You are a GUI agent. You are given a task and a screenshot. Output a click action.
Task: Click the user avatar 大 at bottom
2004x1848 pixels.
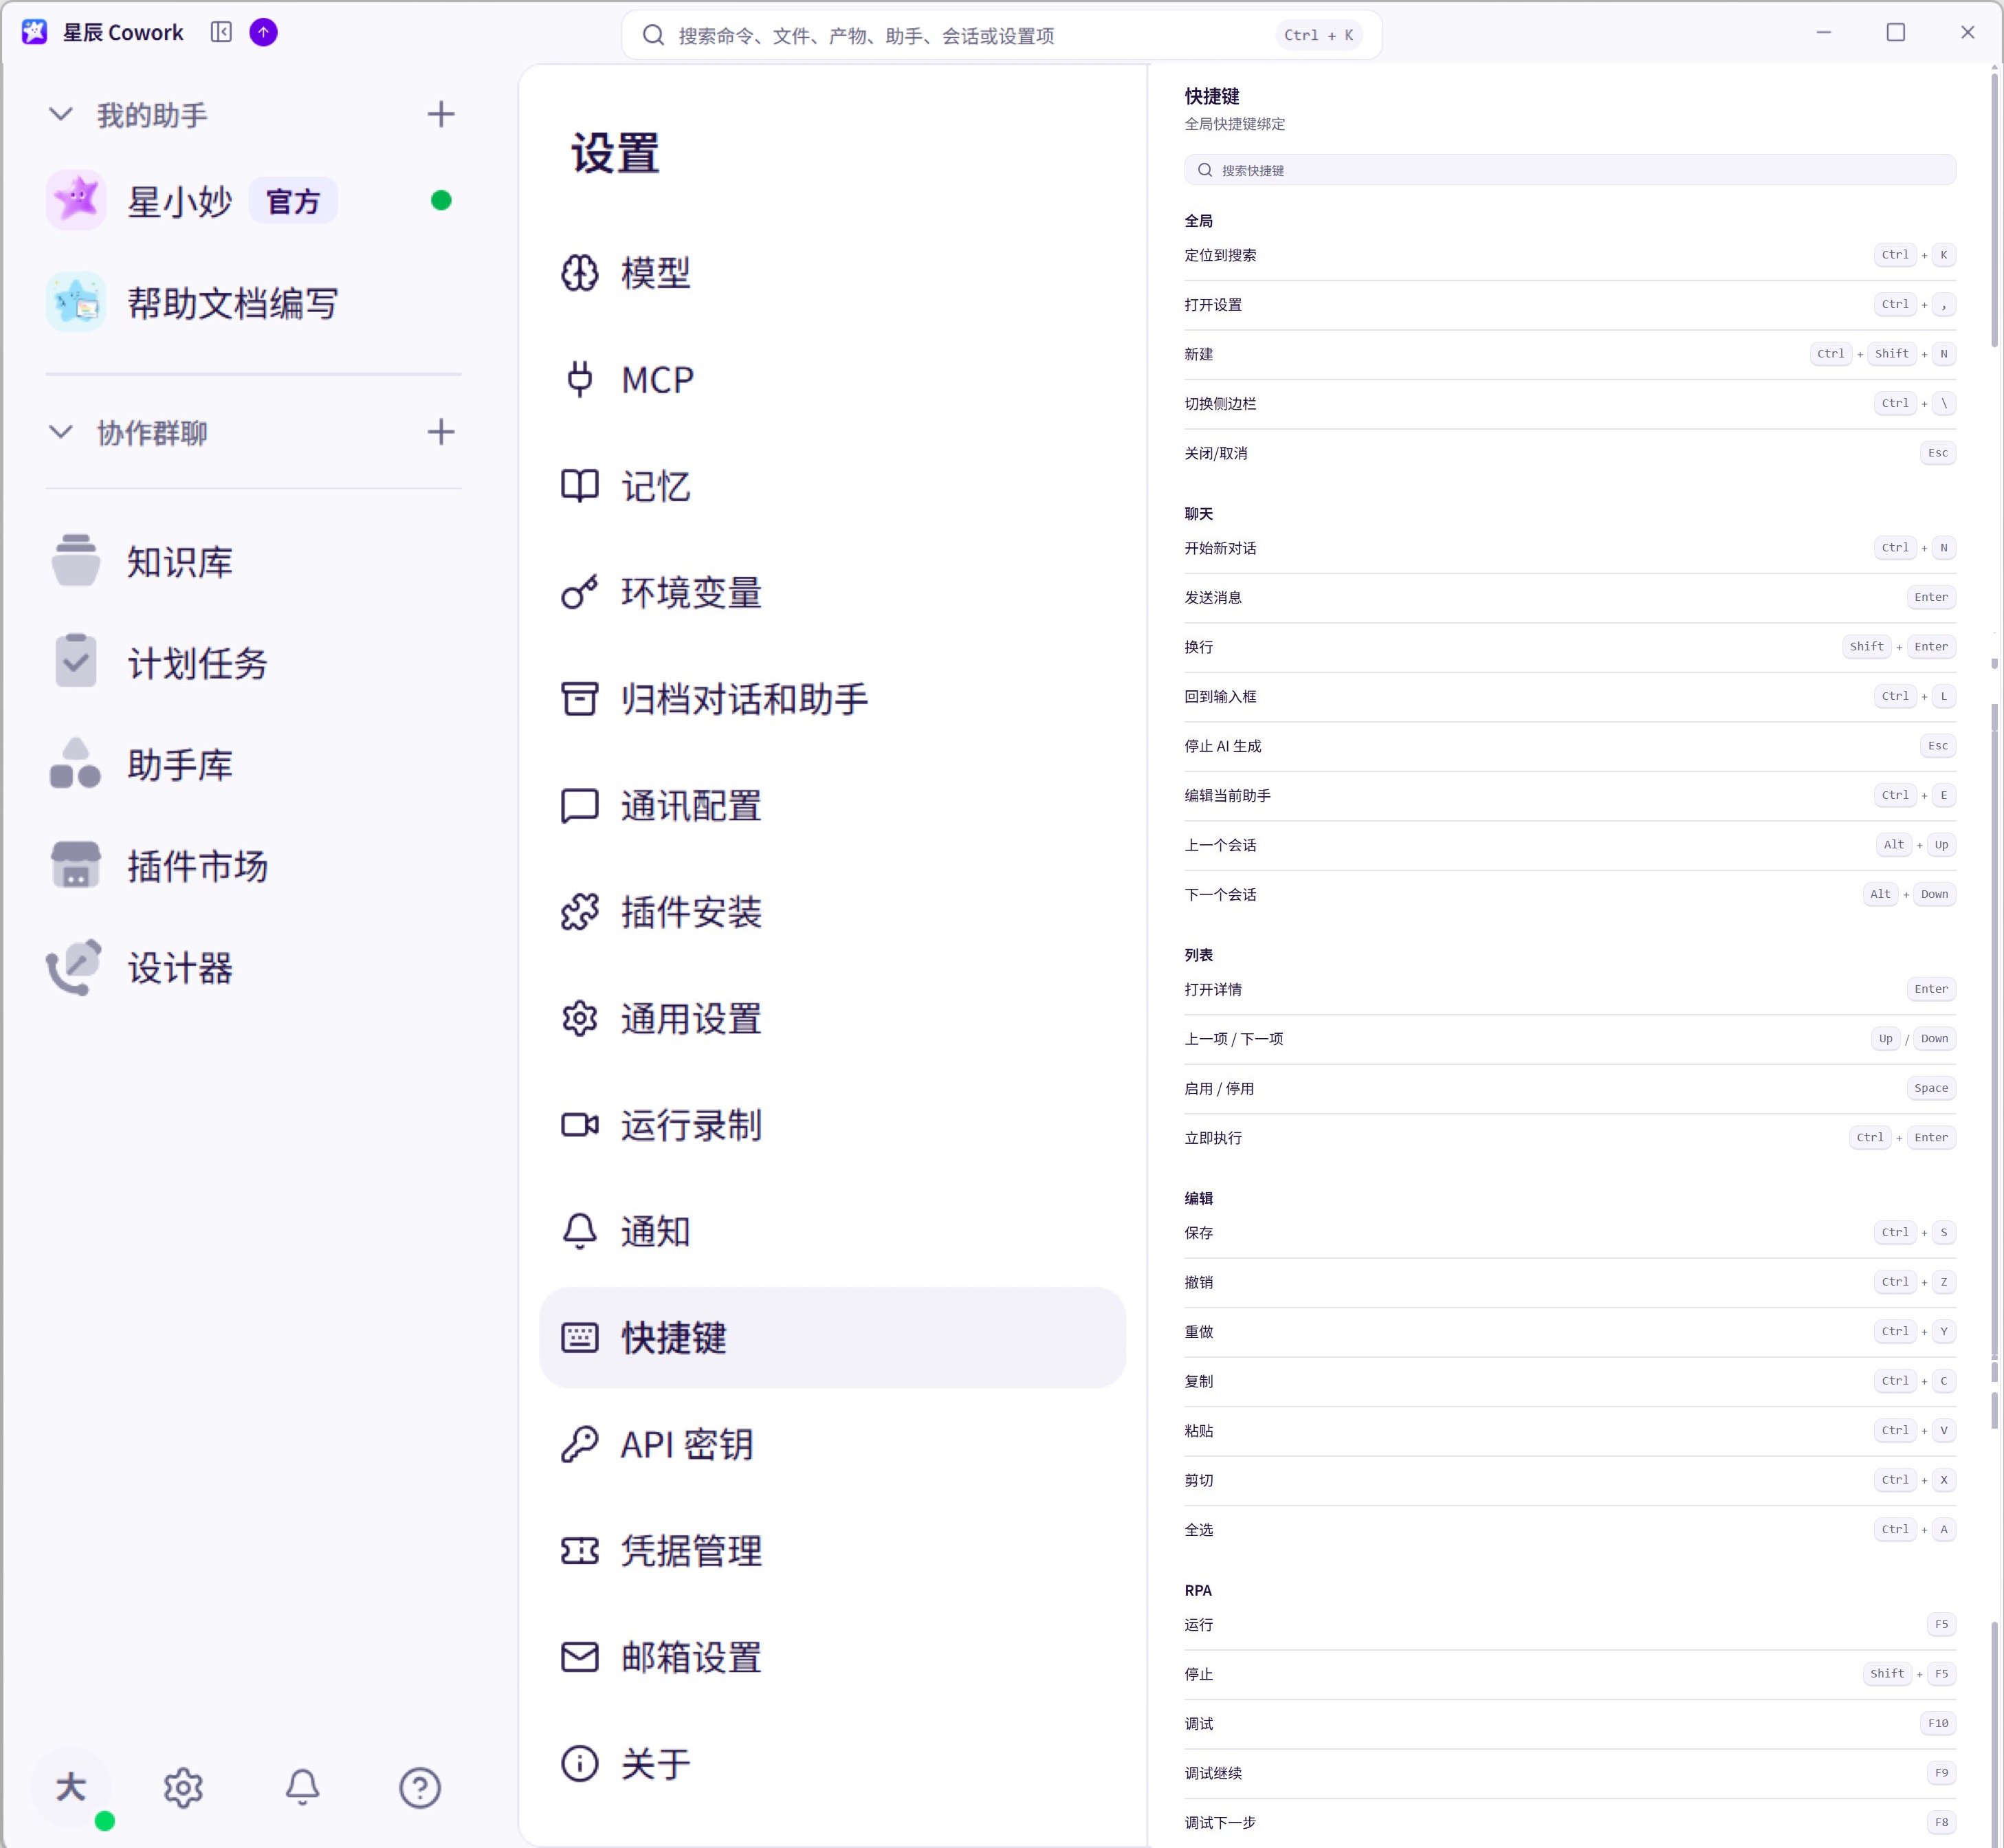point(71,1788)
